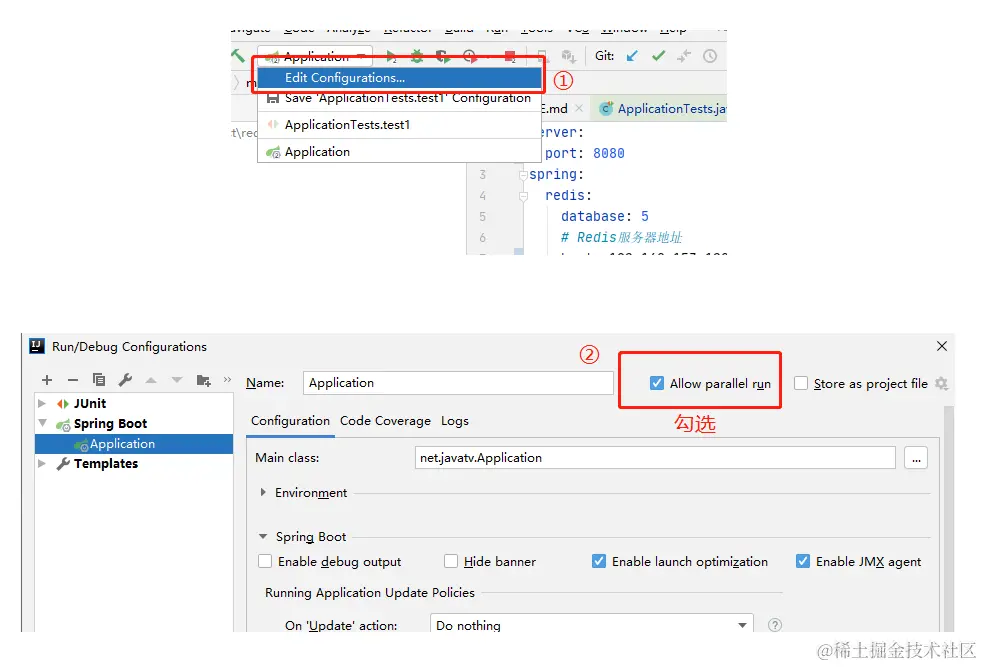
Task: Move configuration up arrow icon
Action: coord(151,380)
